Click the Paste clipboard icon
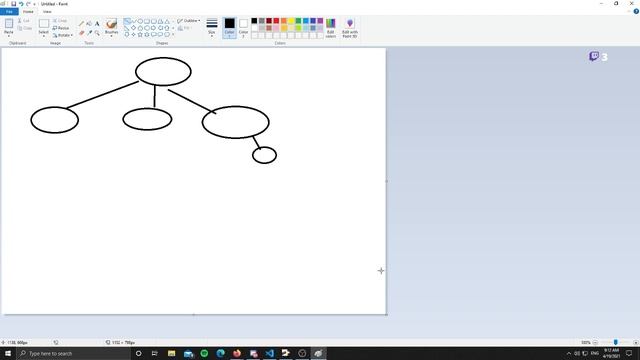640x360 pixels. [x=9, y=24]
